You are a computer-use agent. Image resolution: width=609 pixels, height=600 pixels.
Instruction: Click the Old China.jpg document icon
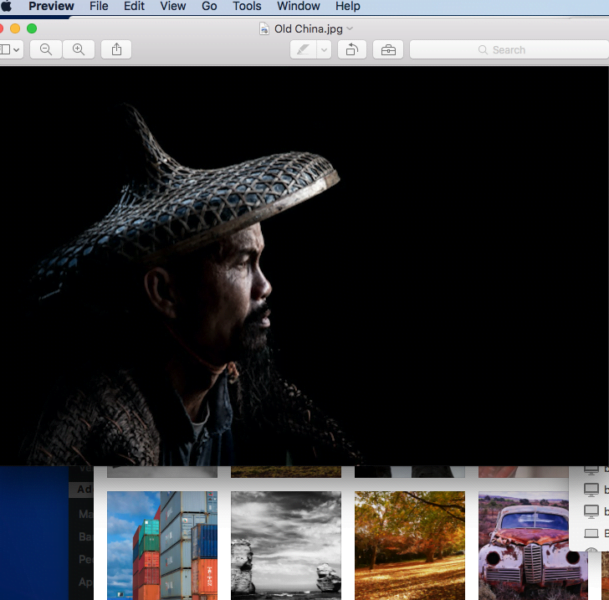tap(264, 29)
